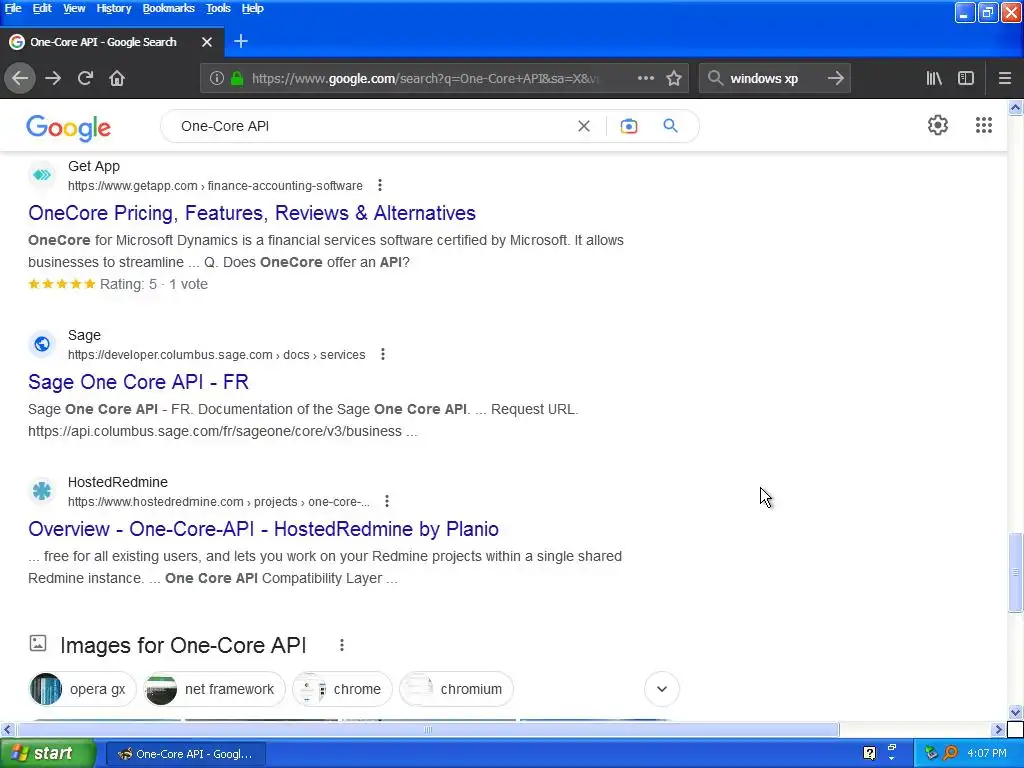The image size is (1024, 768).
Task: Expand the image filter chips chevron
Action: point(662,689)
